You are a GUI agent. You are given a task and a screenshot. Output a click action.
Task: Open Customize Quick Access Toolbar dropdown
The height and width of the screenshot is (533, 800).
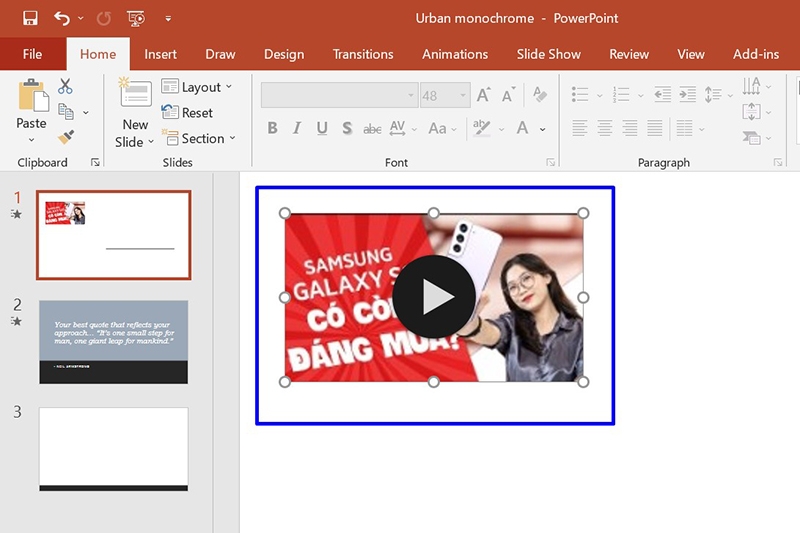pos(168,19)
